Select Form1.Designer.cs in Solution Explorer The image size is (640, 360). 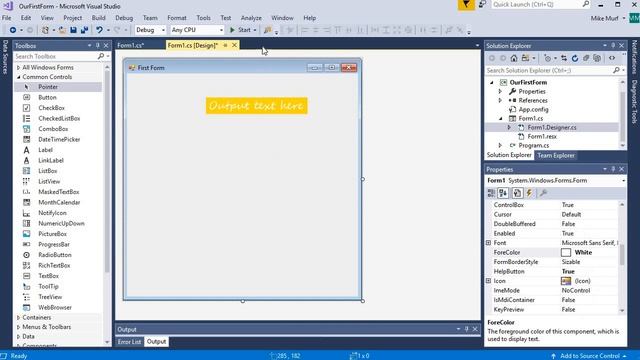pos(552,127)
